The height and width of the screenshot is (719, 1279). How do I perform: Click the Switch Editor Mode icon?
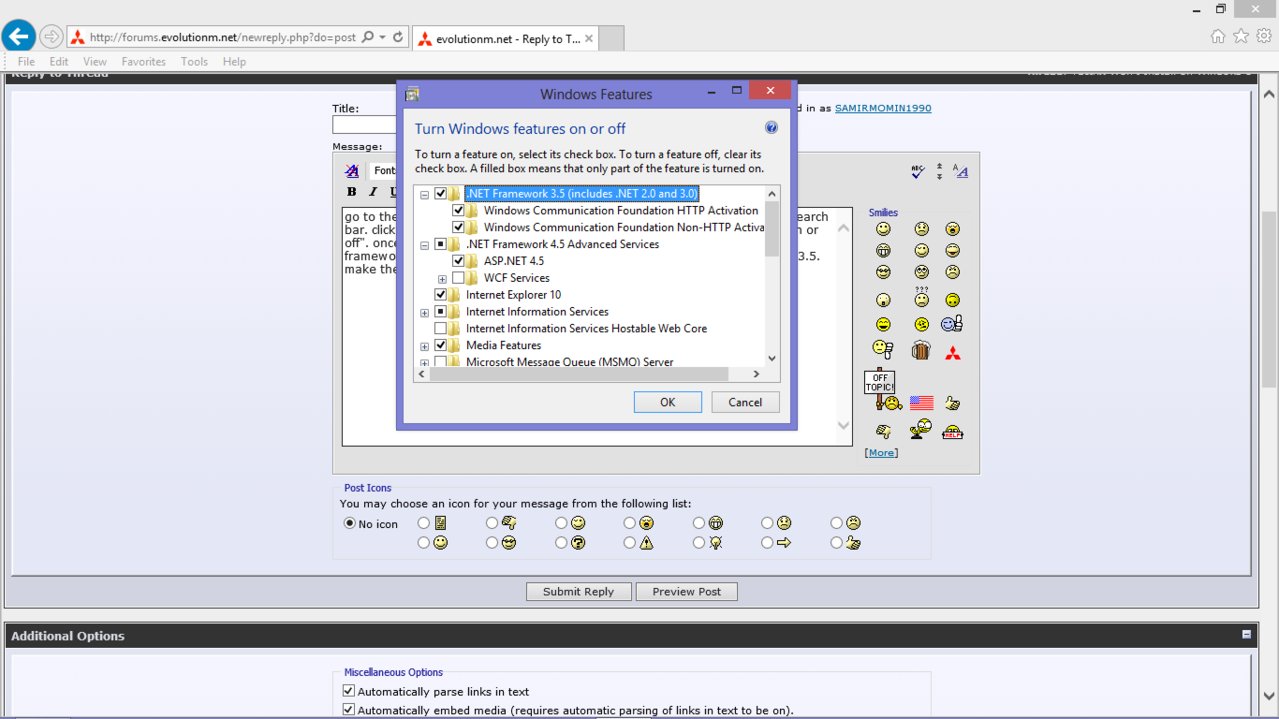pos(960,172)
